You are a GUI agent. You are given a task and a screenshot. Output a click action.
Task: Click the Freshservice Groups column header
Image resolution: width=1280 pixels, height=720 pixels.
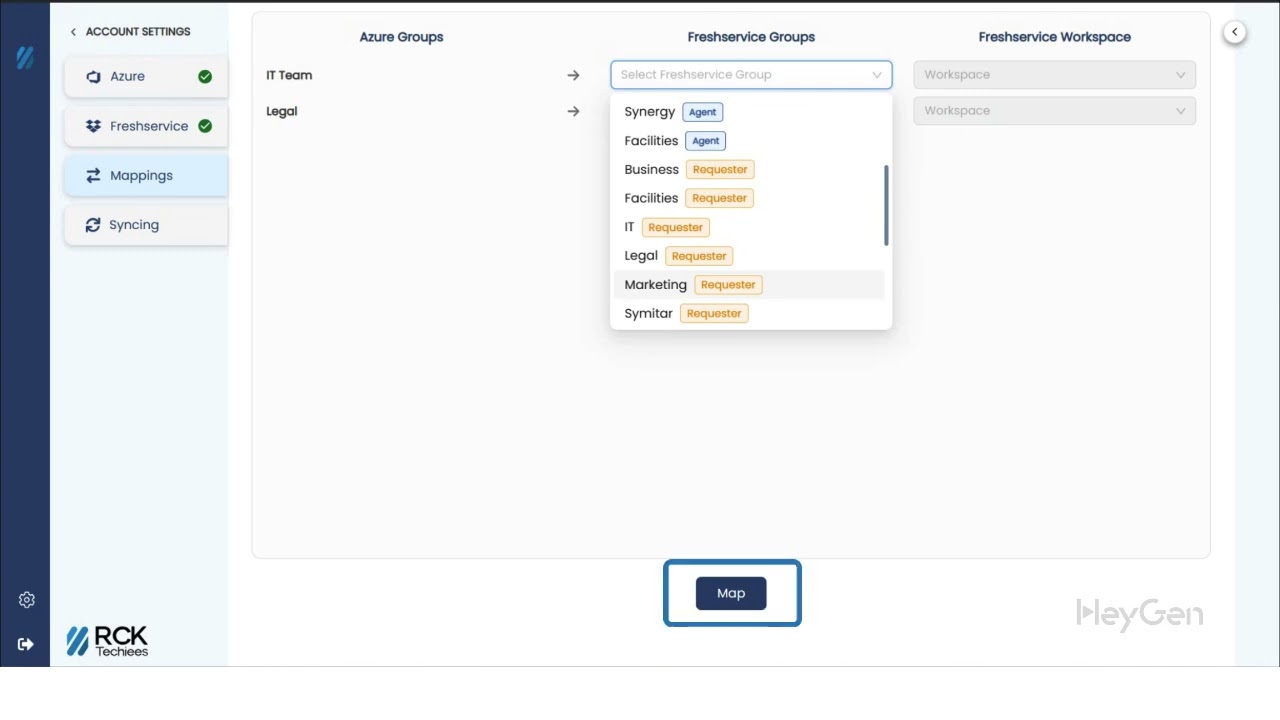point(751,37)
